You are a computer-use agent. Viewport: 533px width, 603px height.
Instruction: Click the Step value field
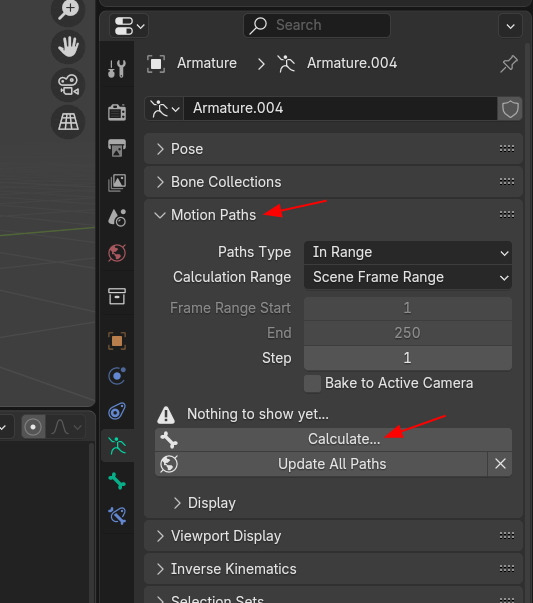pyautogui.click(x=408, y=358)
